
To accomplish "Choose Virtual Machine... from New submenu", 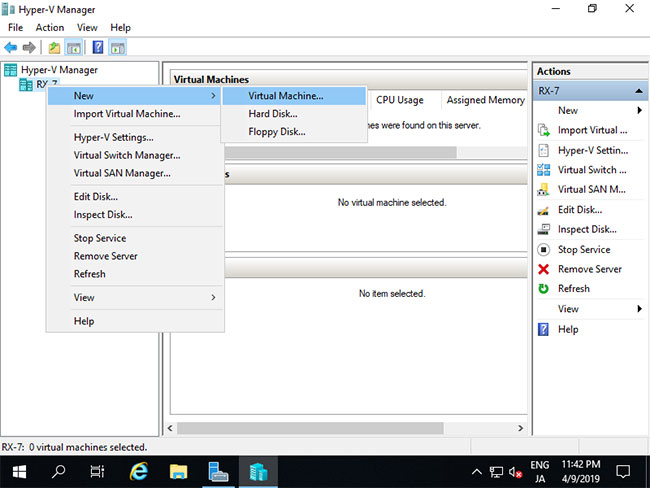I will (294, 96).
